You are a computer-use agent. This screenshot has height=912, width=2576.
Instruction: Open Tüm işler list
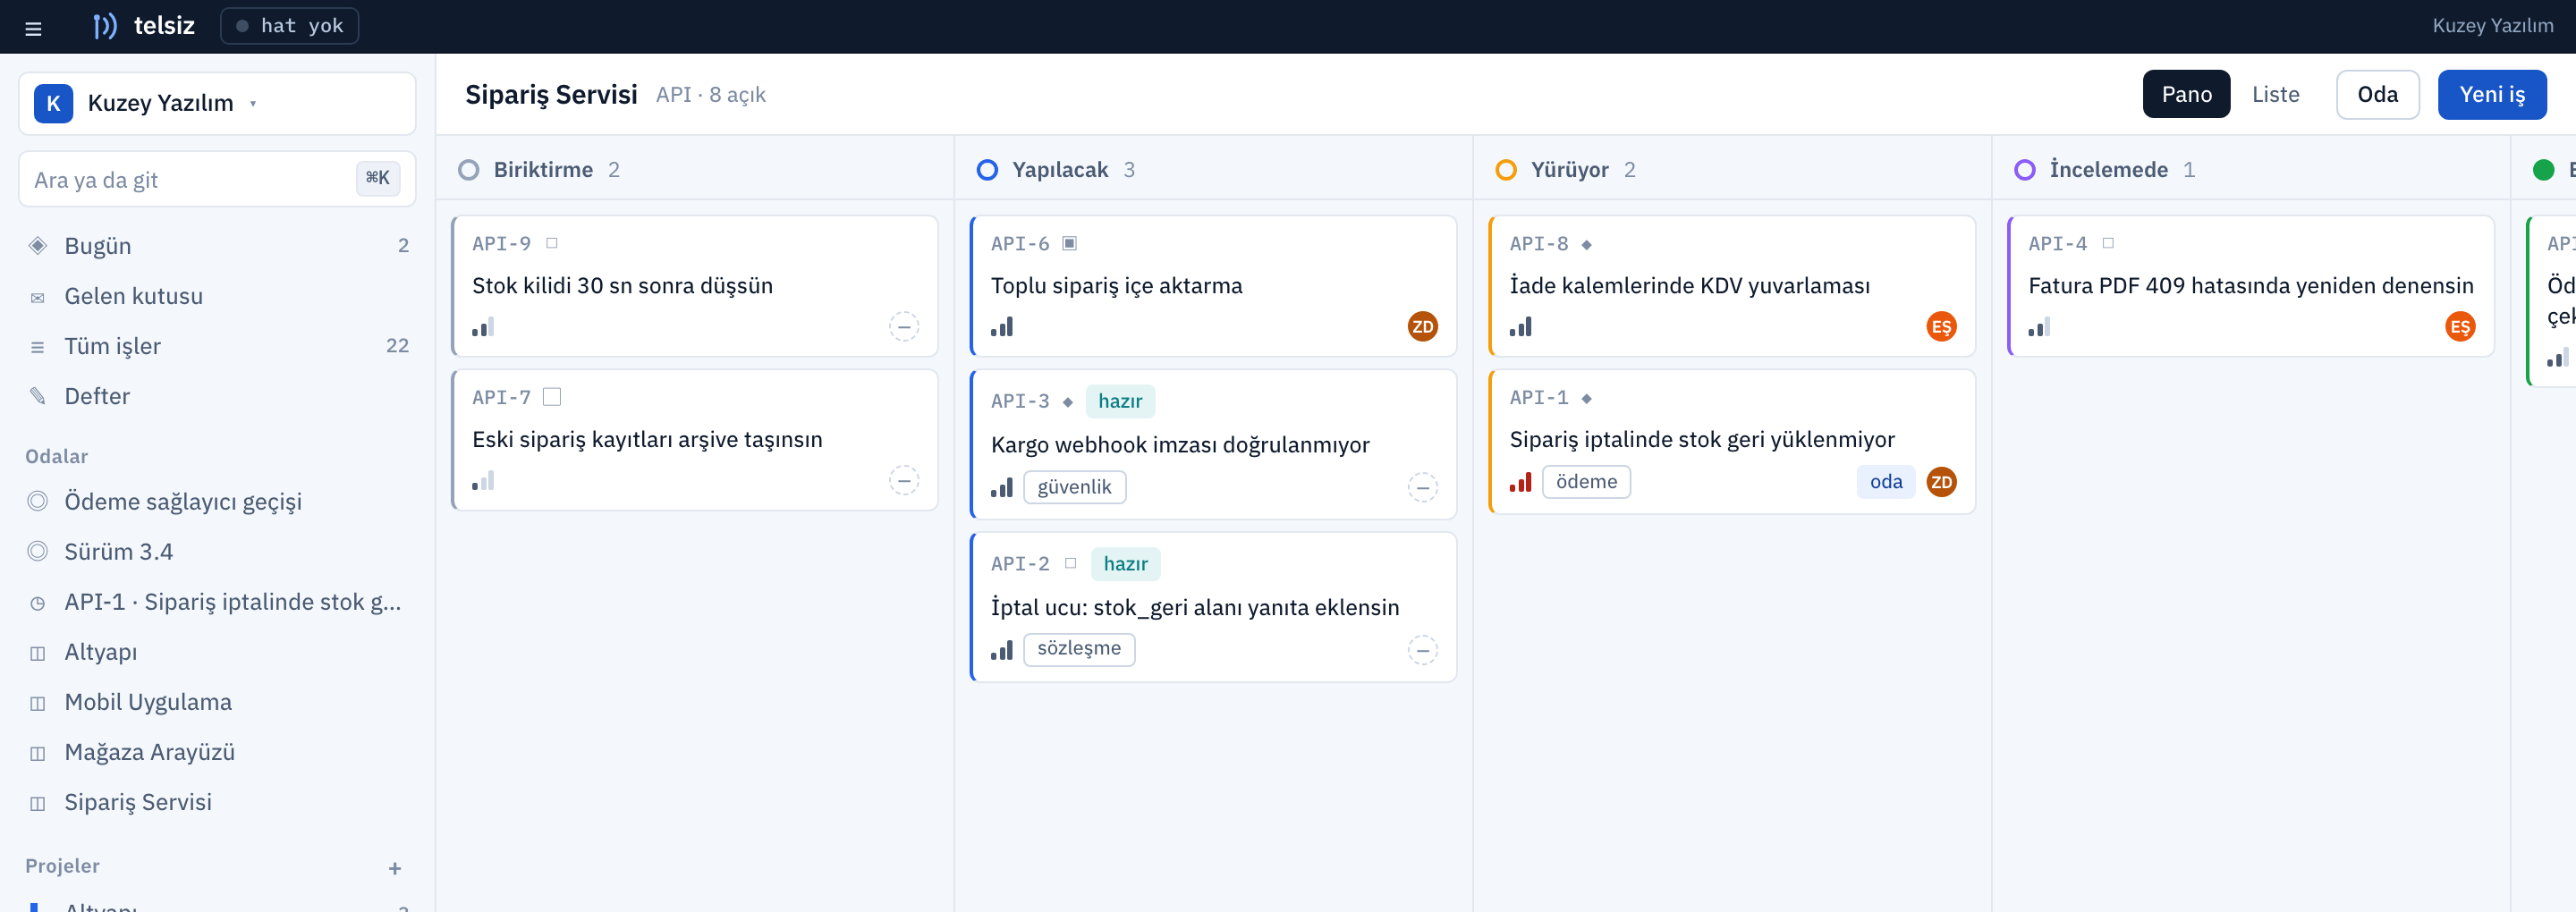[x=218, y=346]
